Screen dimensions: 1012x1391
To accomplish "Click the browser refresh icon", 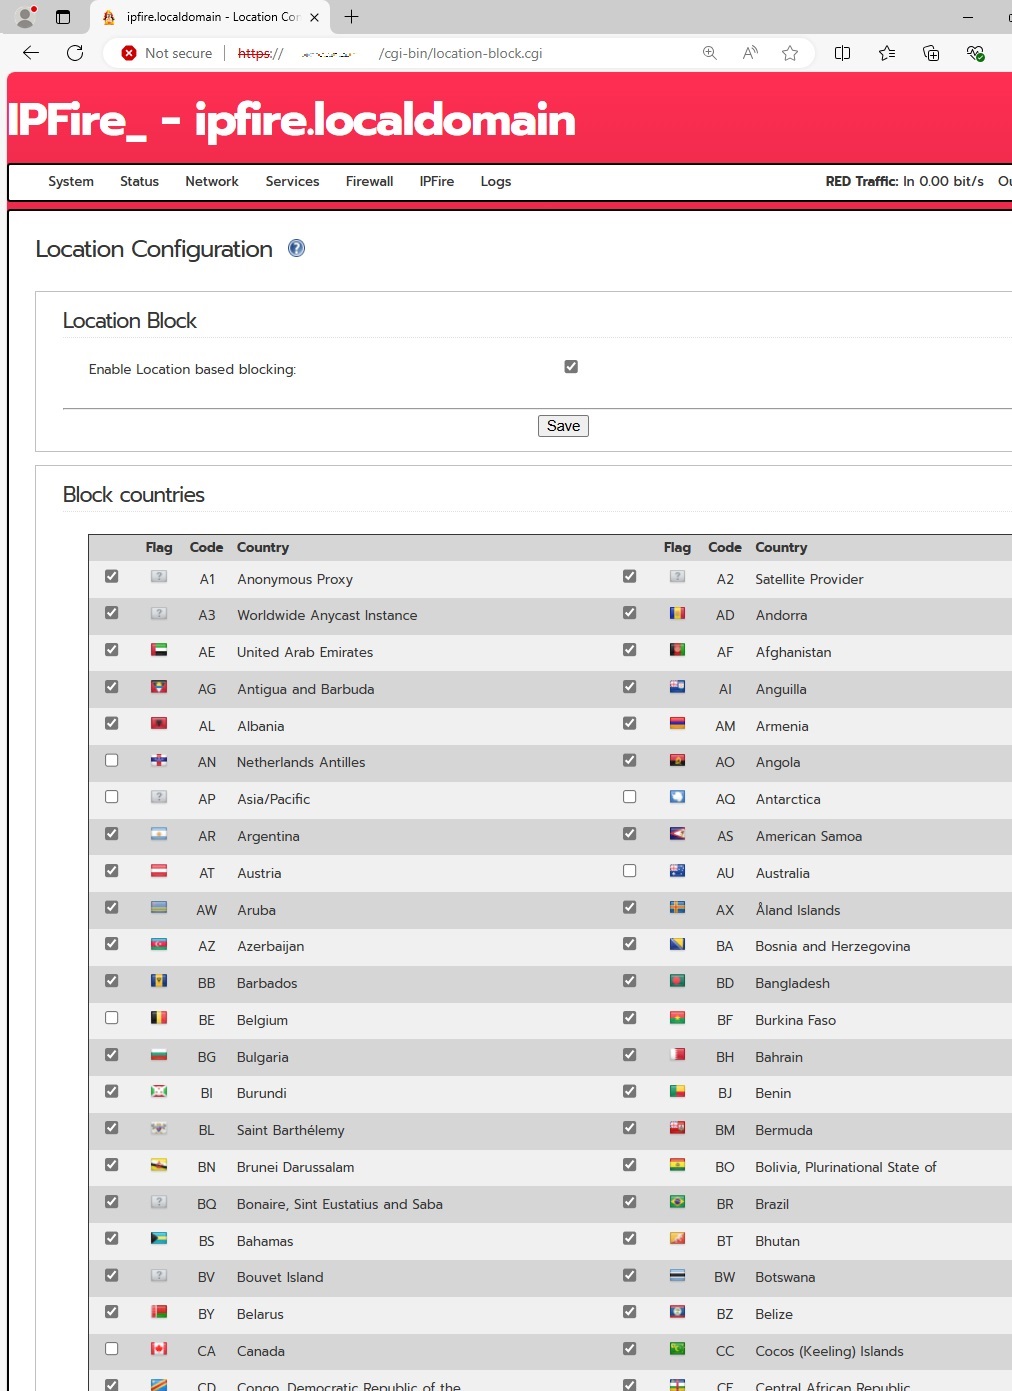I will (x=76, y=53).
